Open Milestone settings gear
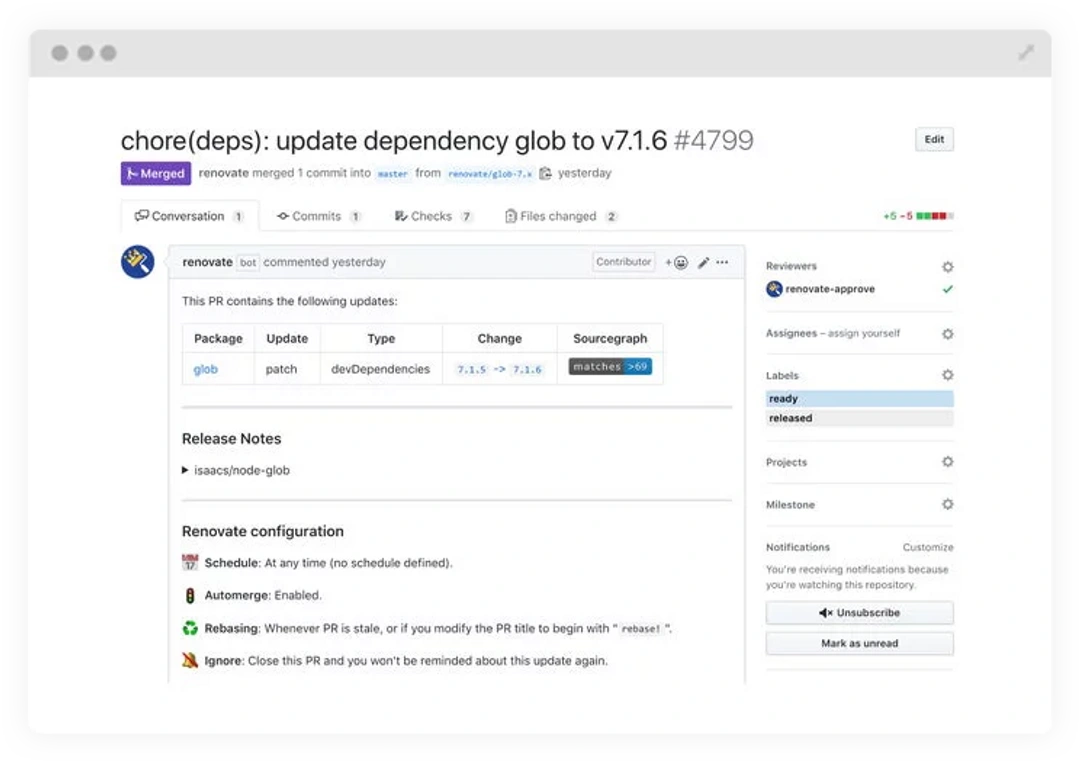Viewport: 1080px width, 762px height. (x=948, y=505)
